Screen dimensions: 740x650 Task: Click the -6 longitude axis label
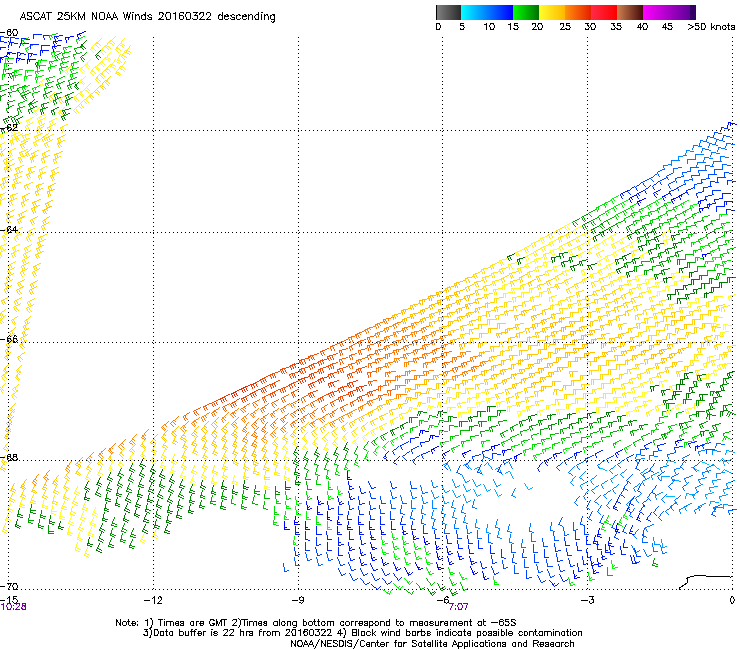[x=443, y=600]
